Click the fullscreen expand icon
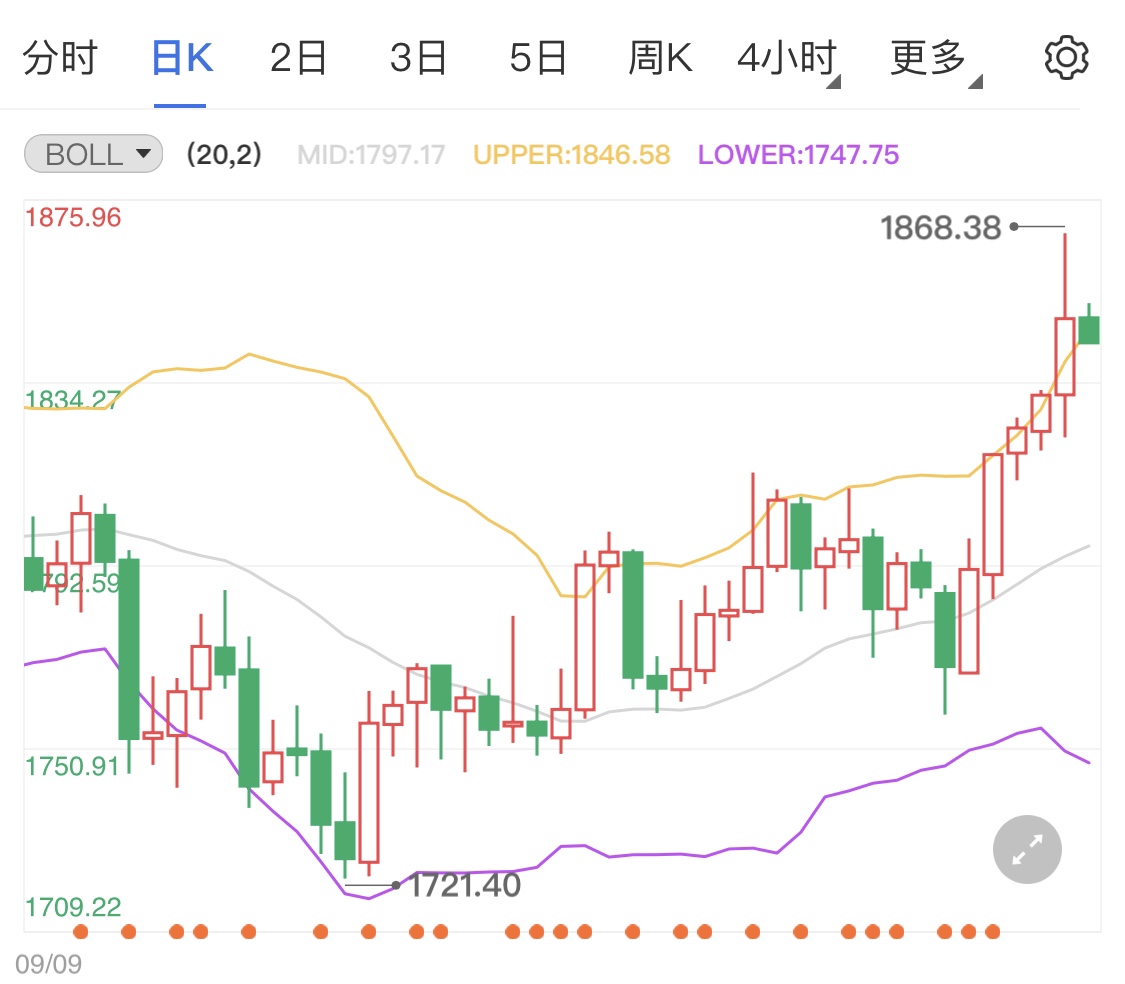The image size is (1125, 984). pos(1026,848)
